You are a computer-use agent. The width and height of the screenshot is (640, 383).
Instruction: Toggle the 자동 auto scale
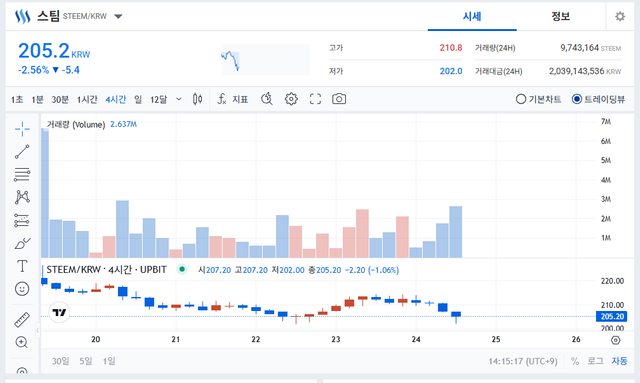tap(619, 361)
